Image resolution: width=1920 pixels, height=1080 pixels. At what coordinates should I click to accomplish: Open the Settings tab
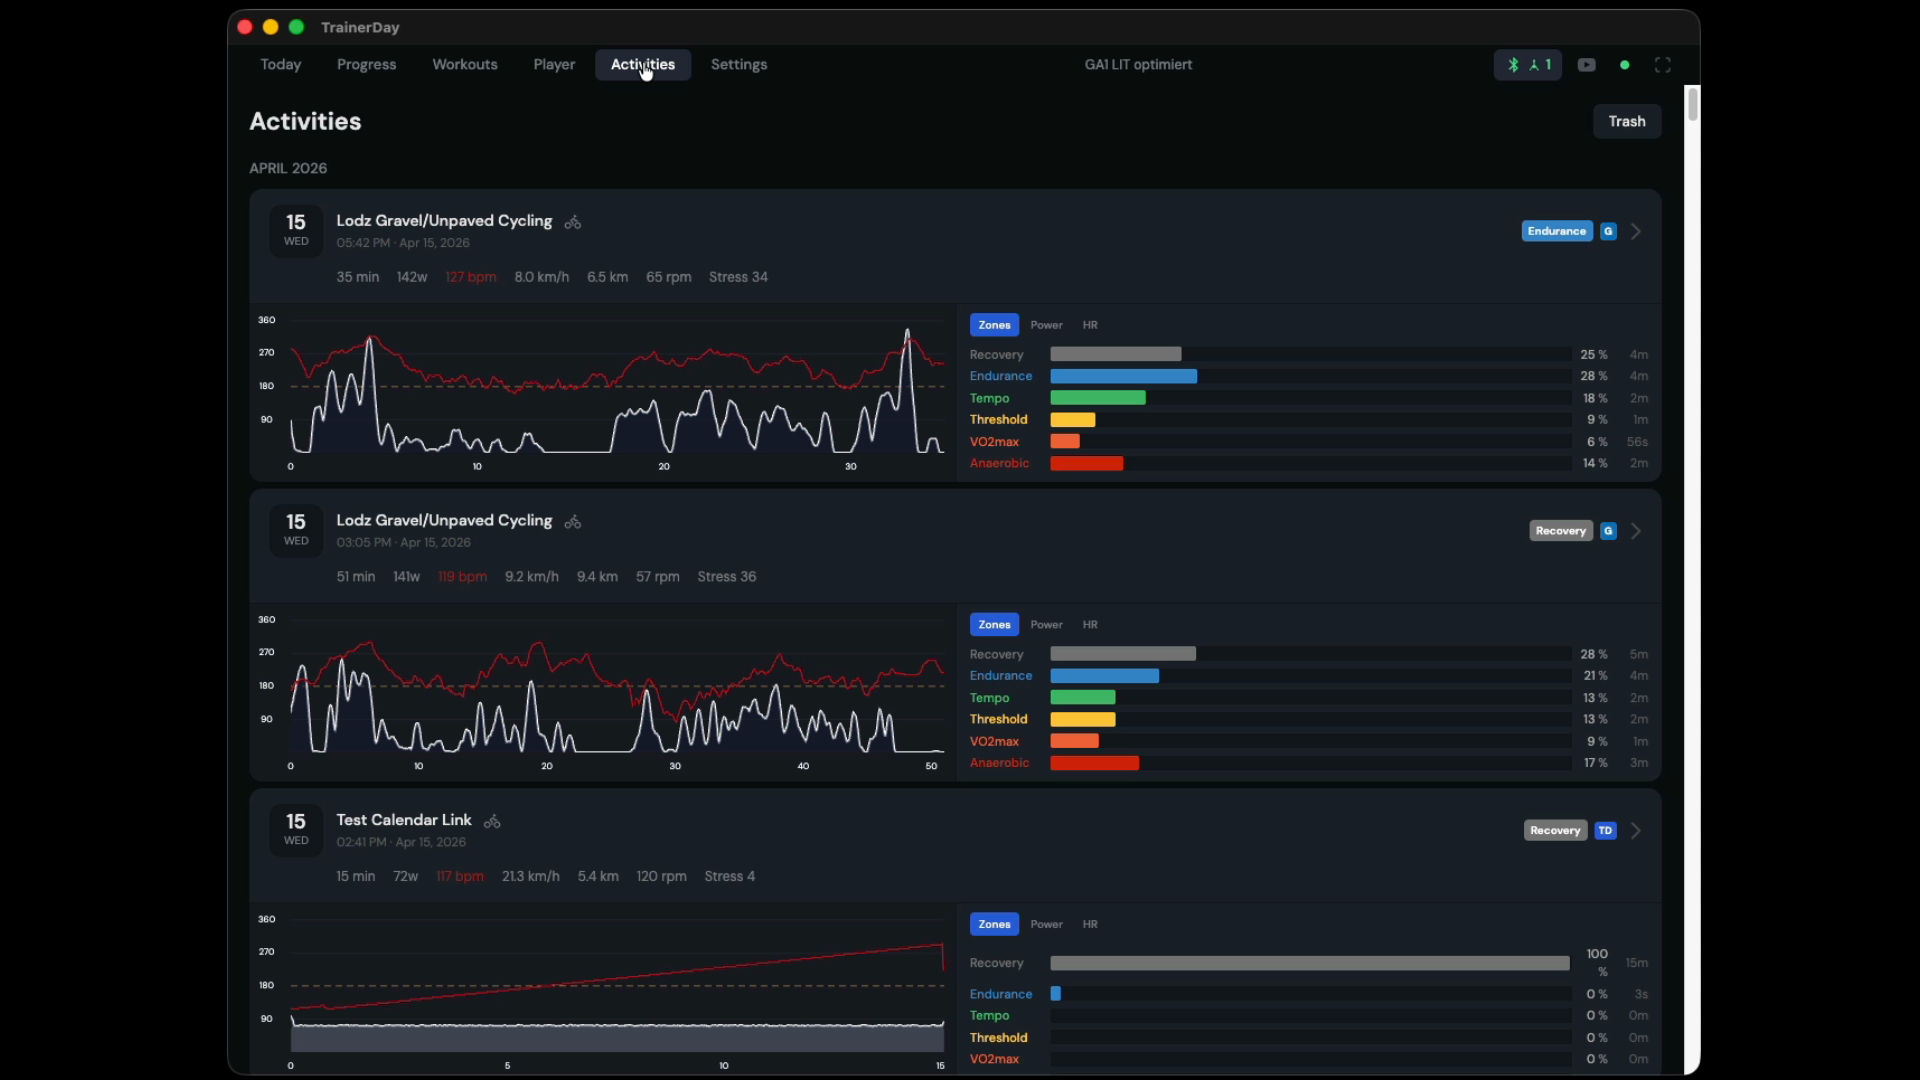739,64
